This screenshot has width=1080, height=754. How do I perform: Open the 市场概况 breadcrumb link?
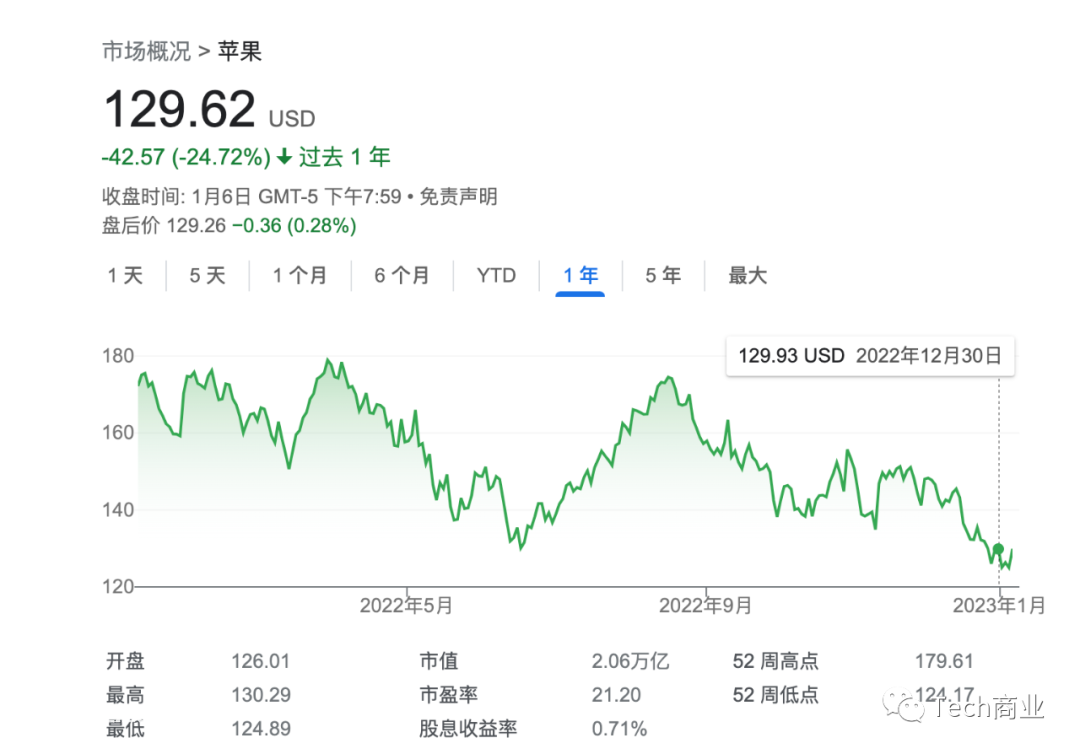(147, 52)
